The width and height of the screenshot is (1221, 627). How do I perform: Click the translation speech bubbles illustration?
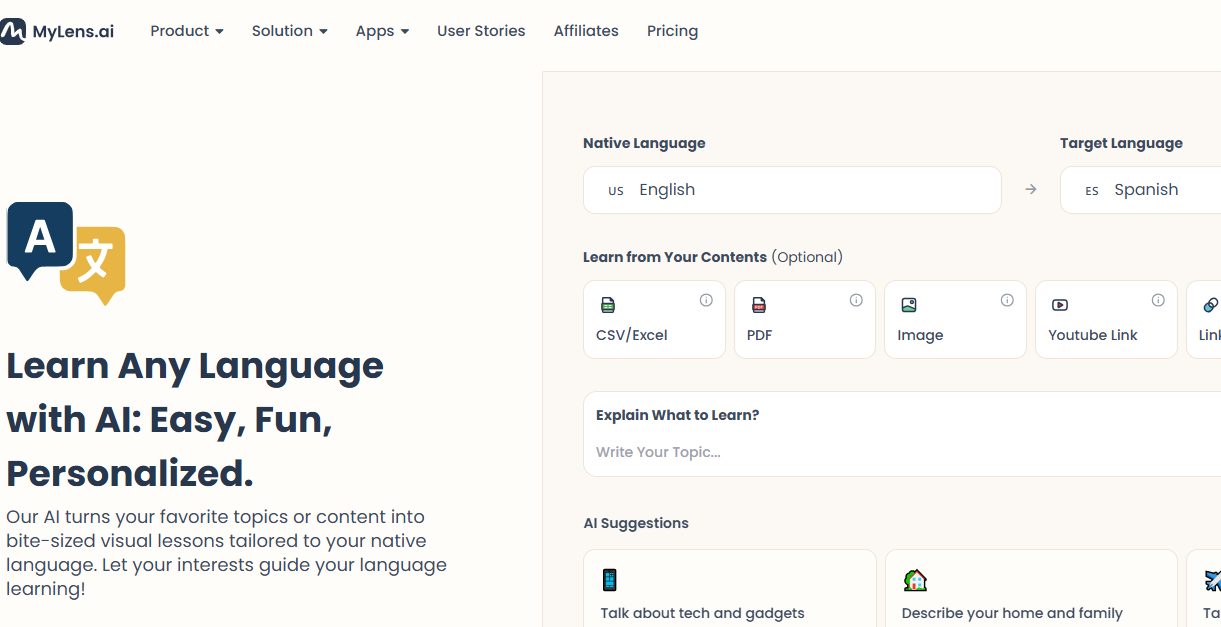tap(66, 253)
